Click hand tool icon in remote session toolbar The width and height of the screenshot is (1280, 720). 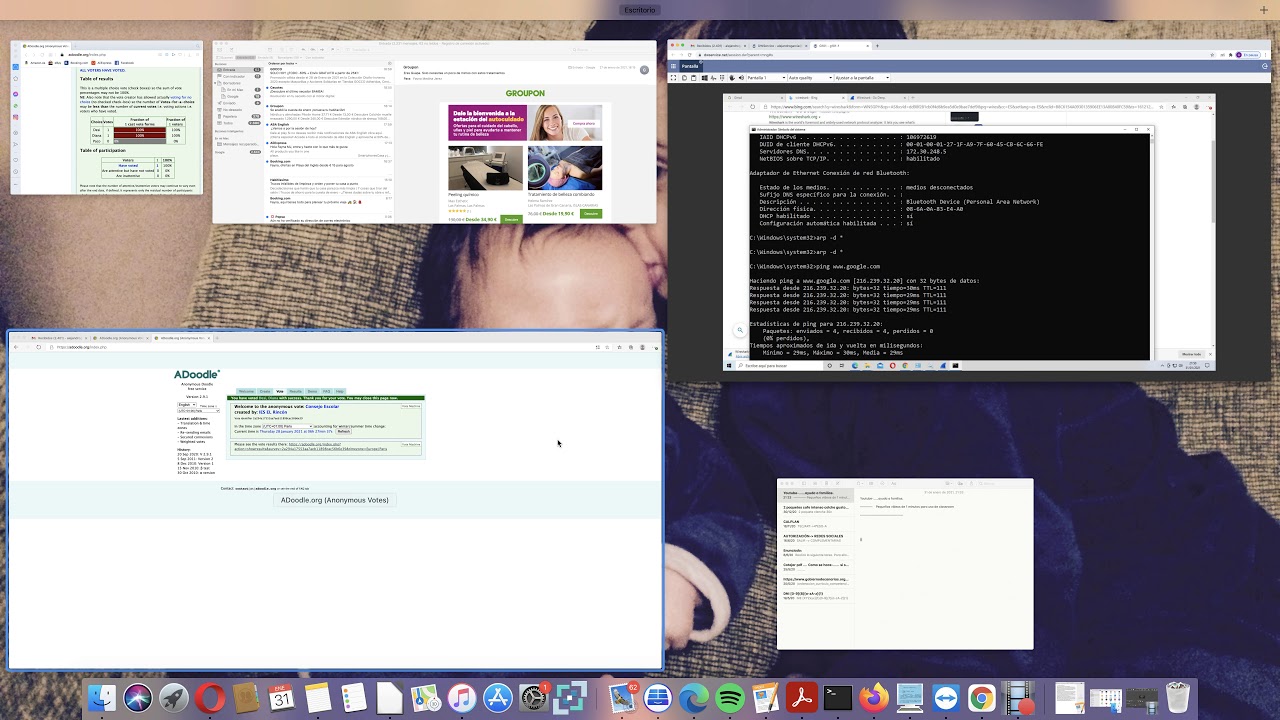coord(731,77)
